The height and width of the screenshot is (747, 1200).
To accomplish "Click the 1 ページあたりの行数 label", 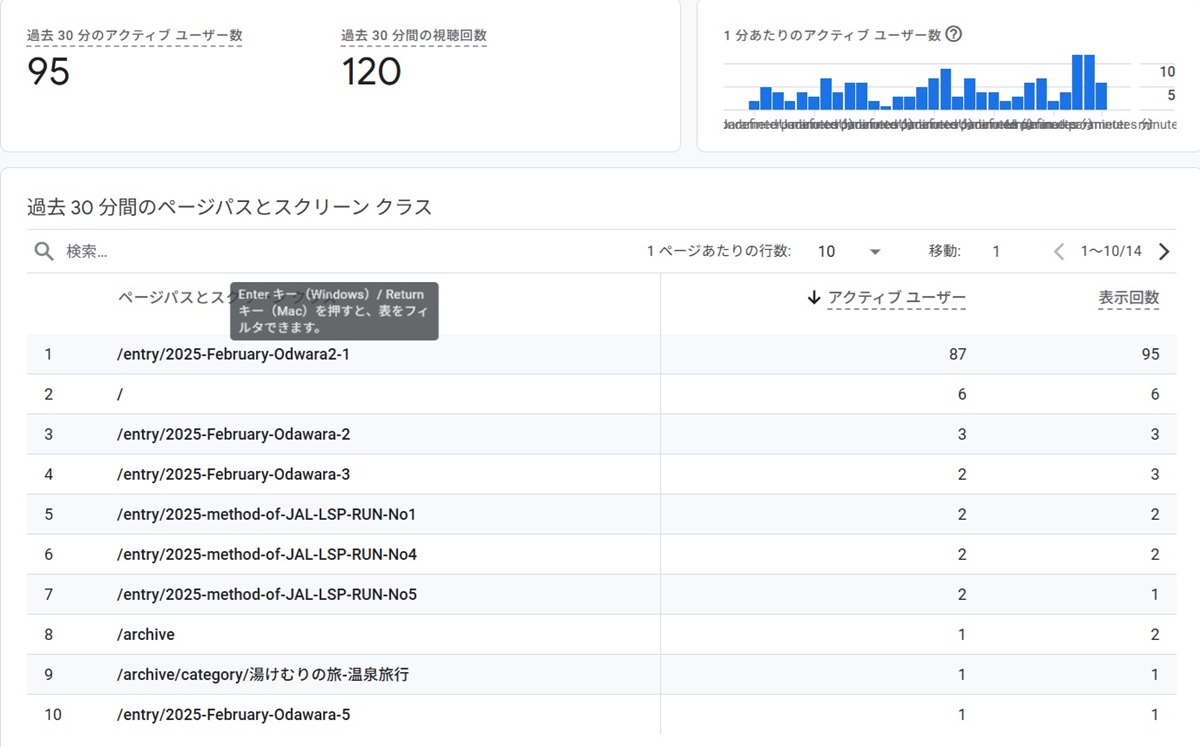I will (x=719, y=252).
